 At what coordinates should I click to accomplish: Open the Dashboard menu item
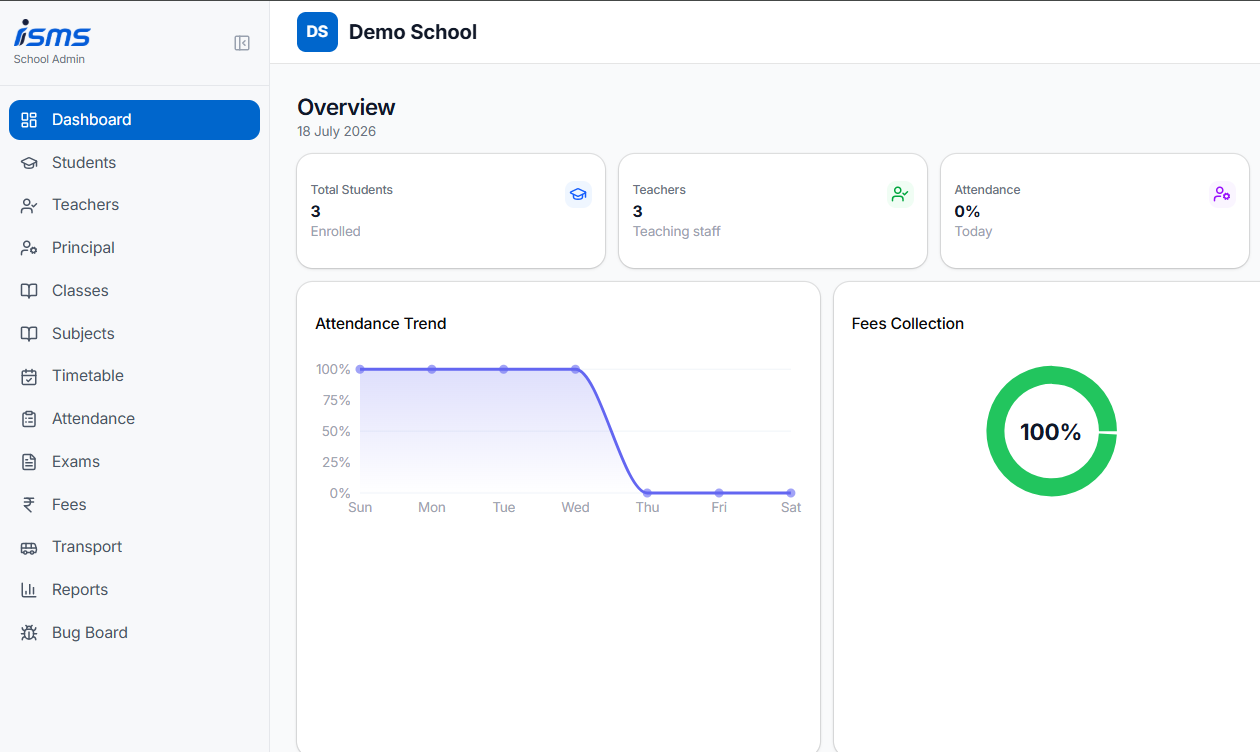pos(134,120)
